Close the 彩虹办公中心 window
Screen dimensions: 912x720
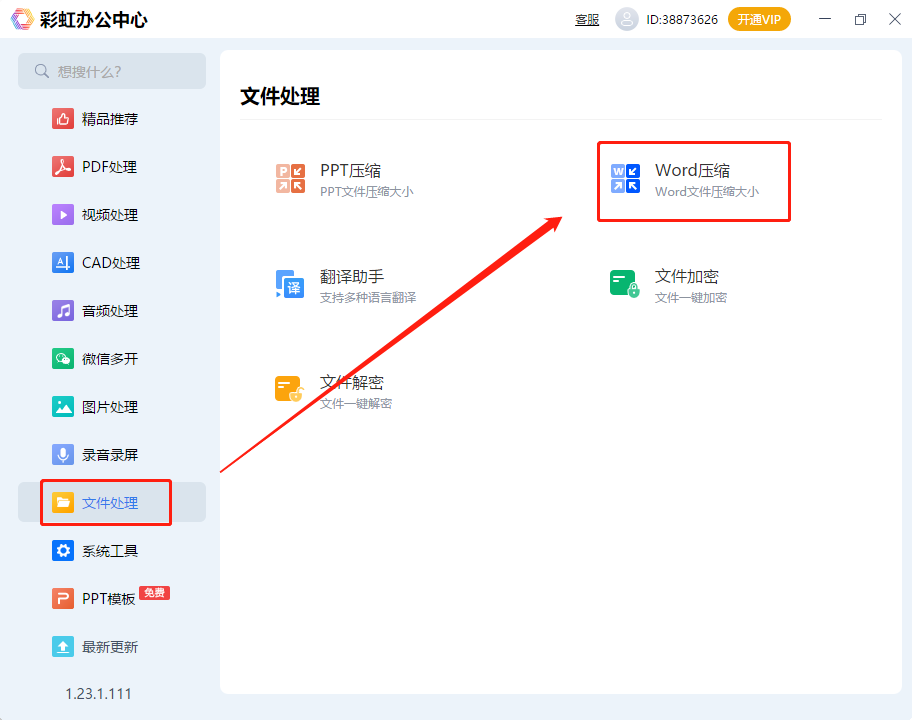pos(895,19)
